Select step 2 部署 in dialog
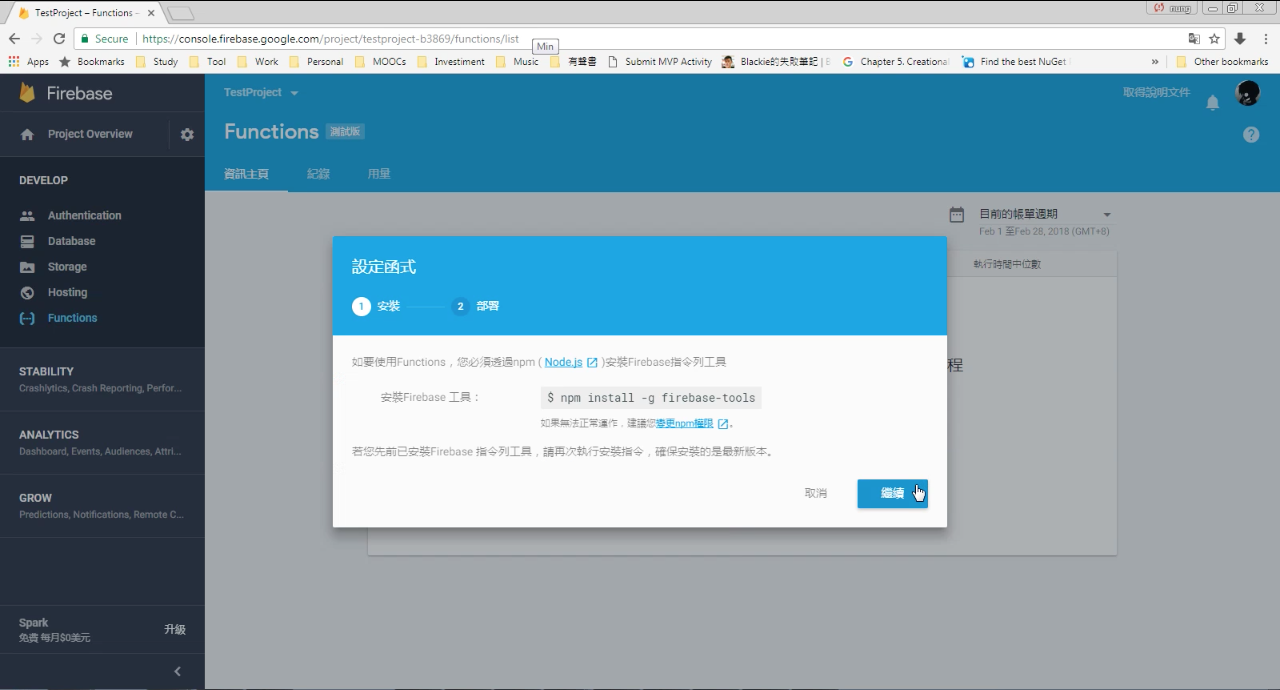The width and height of the screenshot is (1280, 690). [x=475, y=306]
